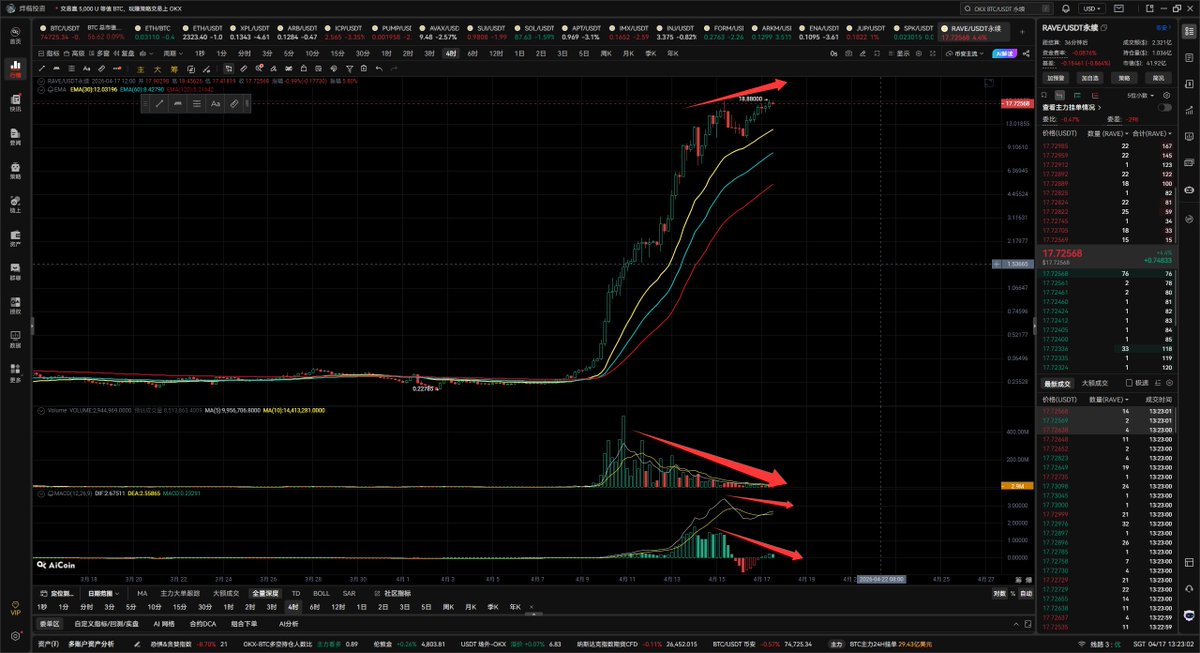Viewport: 1200px width, 653px height.
Task: Open the 周期 period dropdown
Action: (x=173, y=53)
